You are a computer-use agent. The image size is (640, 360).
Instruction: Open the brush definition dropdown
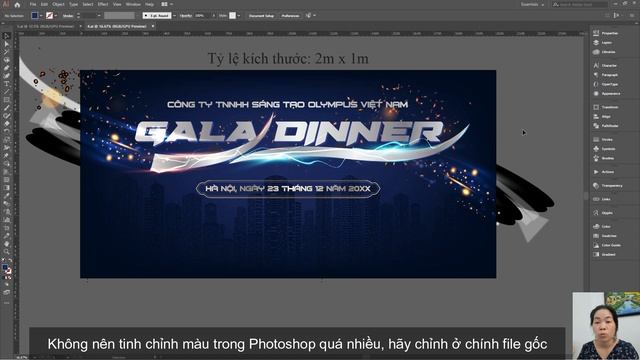coord(175,16)
